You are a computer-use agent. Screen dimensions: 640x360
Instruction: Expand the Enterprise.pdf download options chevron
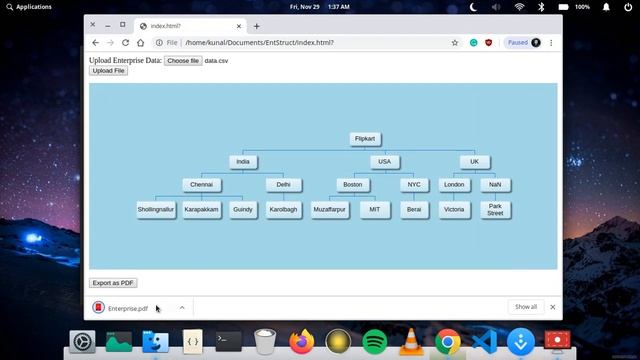[182, 308]
